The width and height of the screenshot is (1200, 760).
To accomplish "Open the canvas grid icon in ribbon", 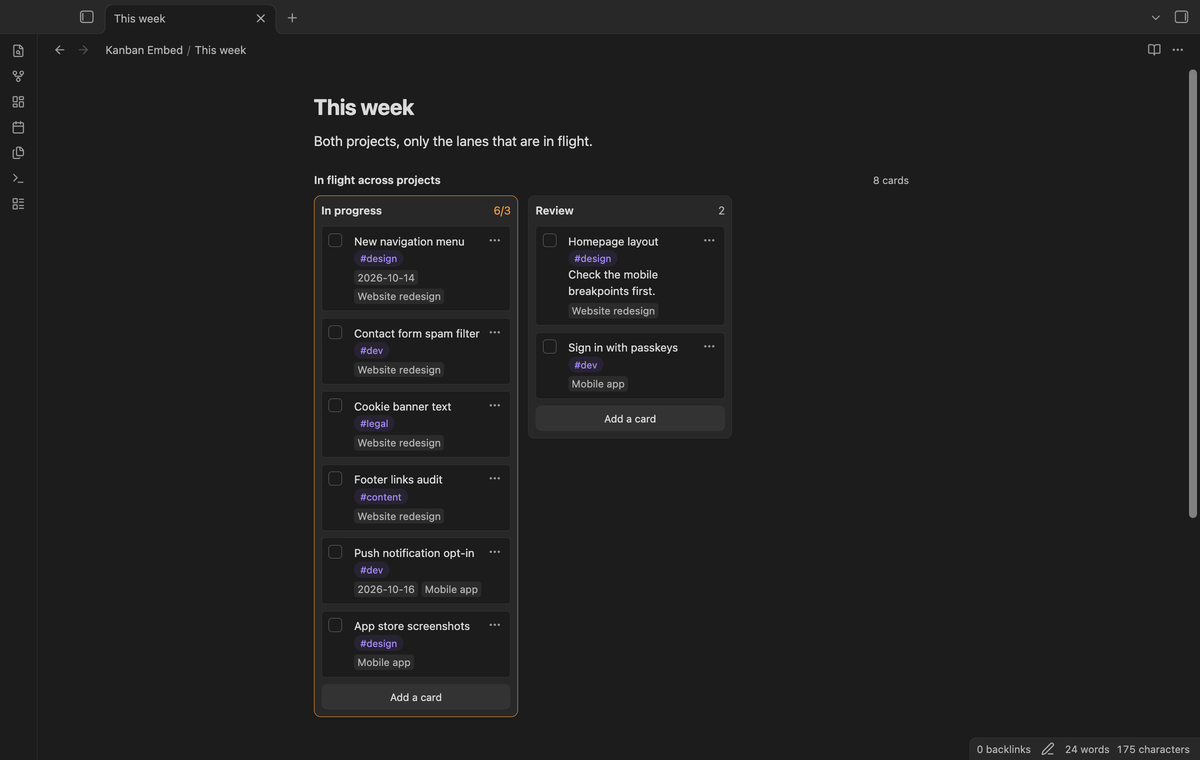I will pyautogui.click(x=18, y=102).
